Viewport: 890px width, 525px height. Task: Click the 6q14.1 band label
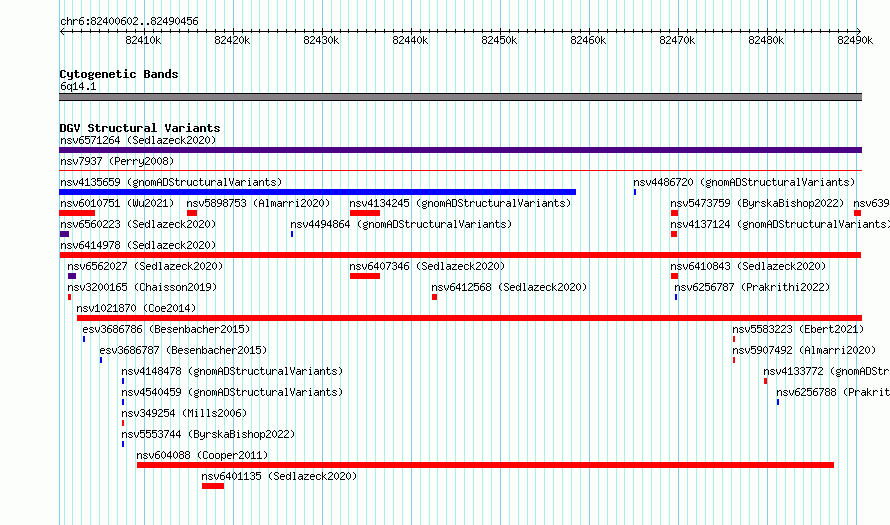click(x=78, y=86)
